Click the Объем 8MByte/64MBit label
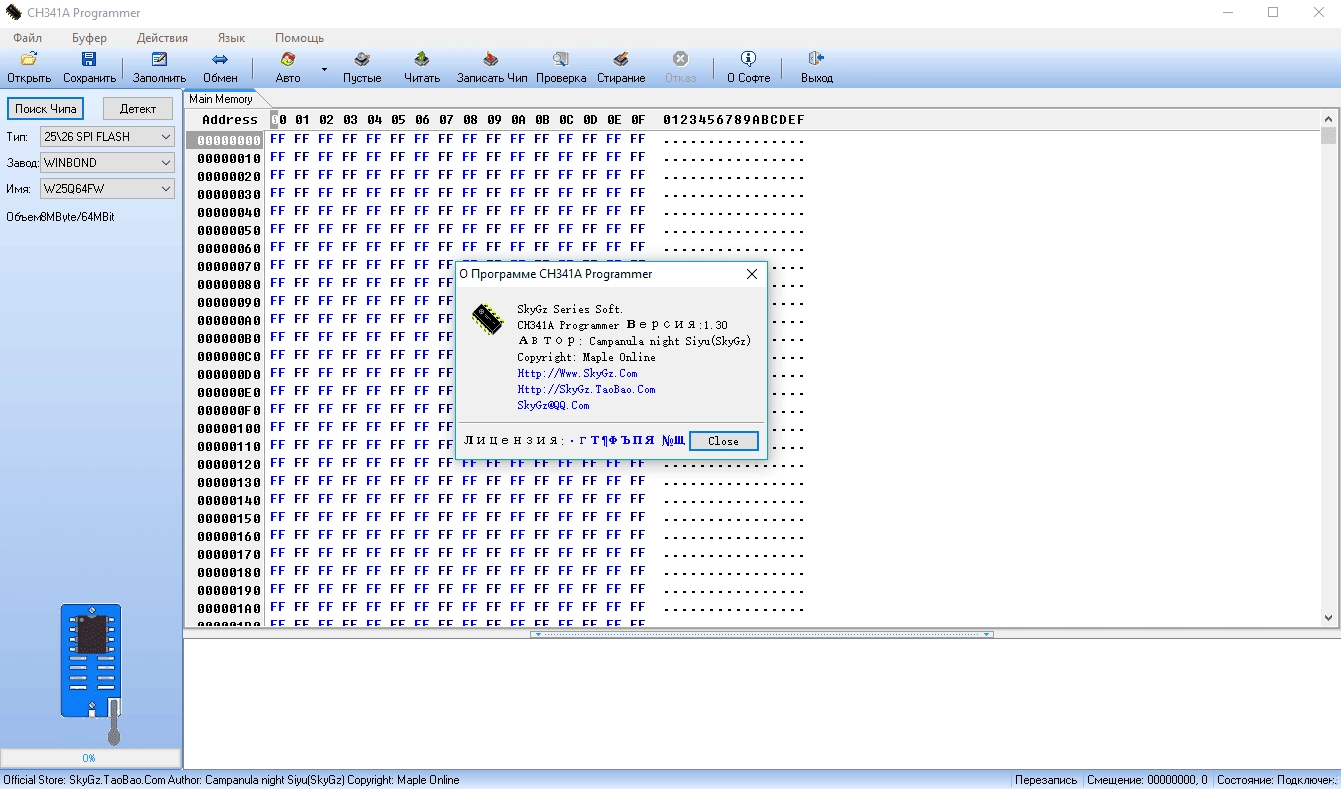1341x789 pixels. tap(60, 216)
